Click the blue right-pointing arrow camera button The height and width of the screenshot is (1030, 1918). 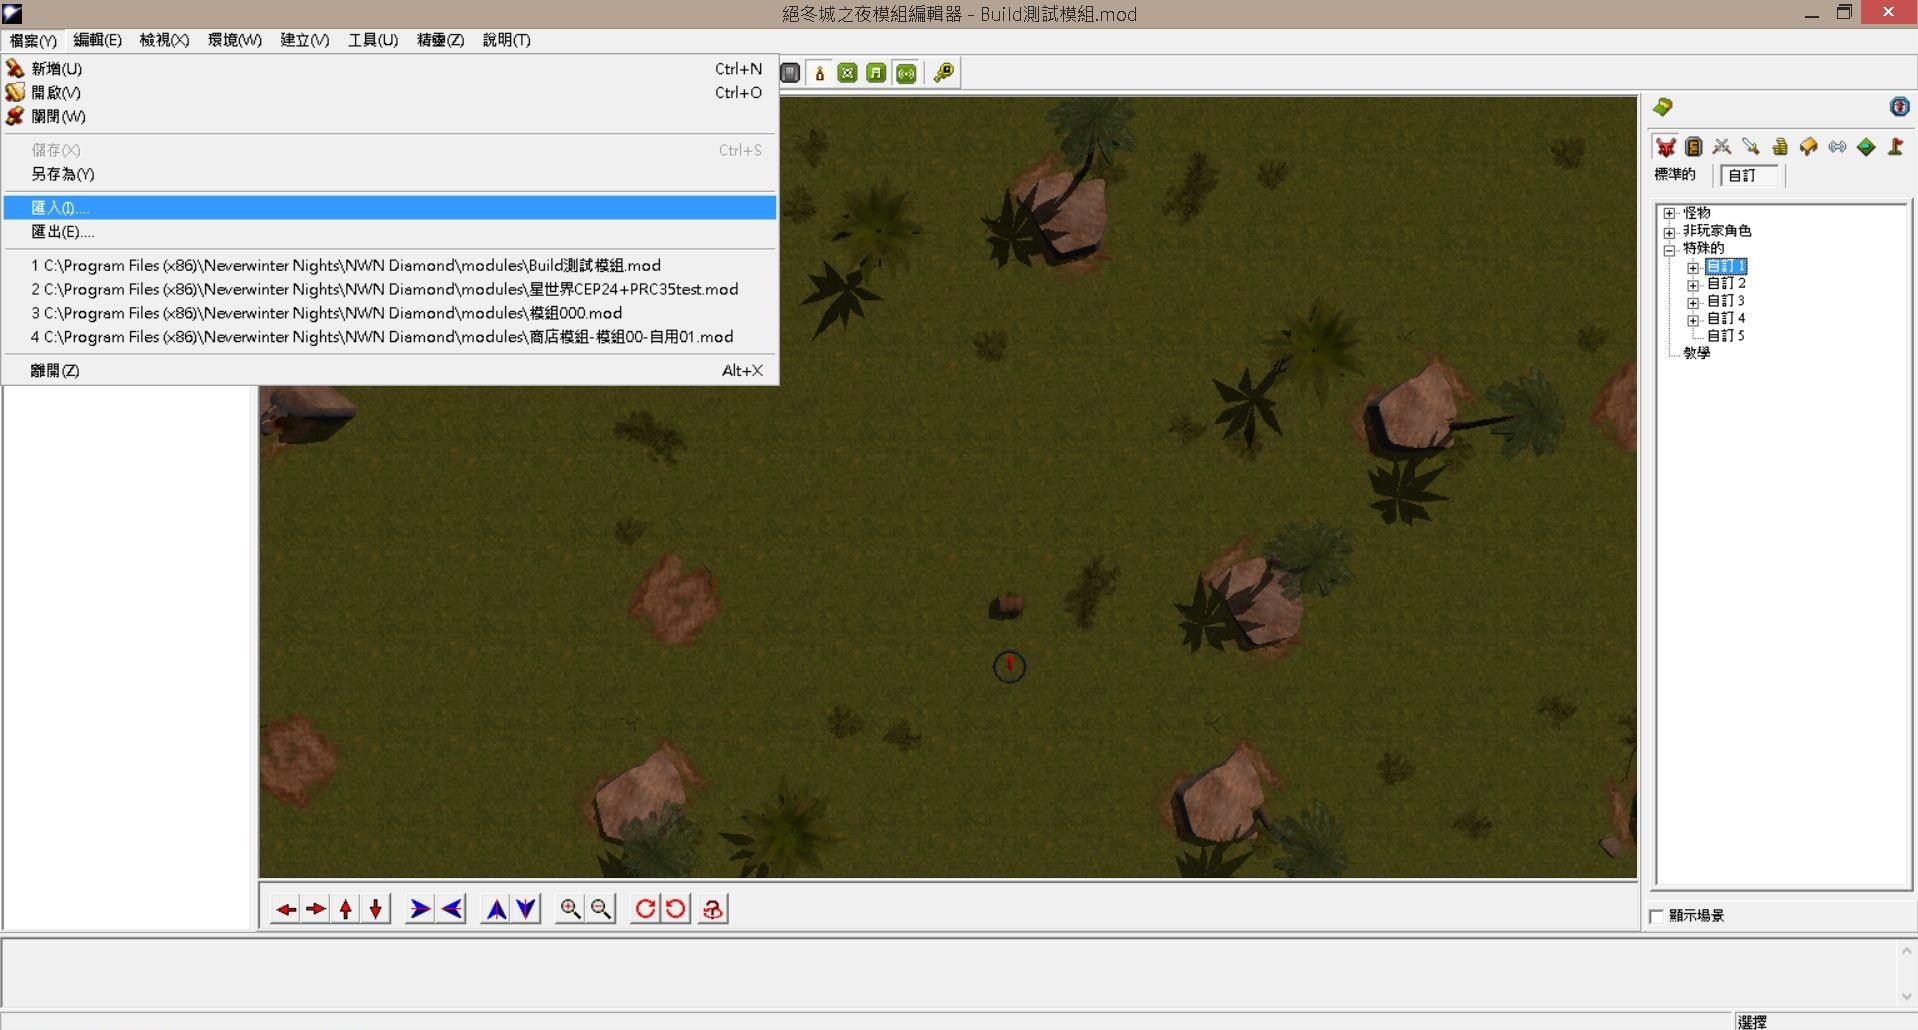[x=420, y=909]
